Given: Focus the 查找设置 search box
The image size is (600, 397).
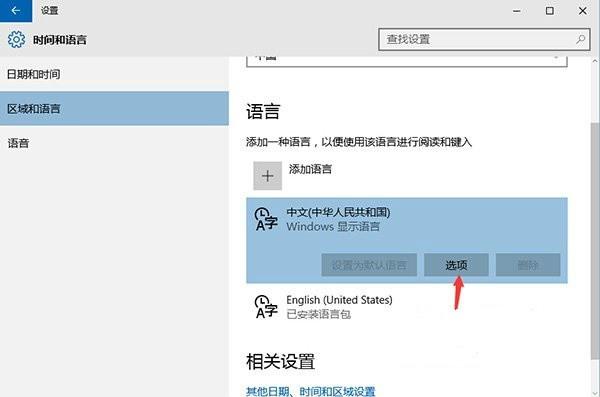Looking at the screenshot, I should pyautogui.click(x=484, y=39).
